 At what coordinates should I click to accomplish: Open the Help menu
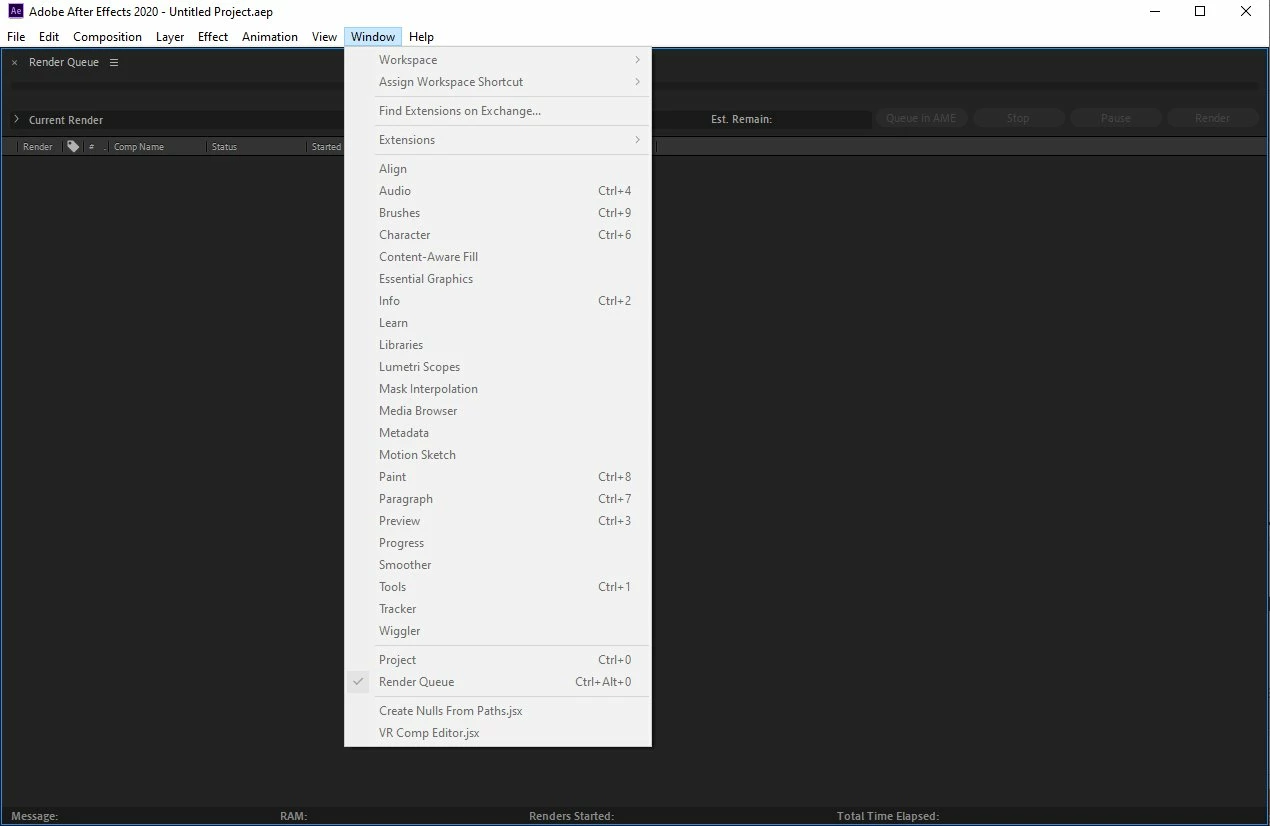pos(421,37)
